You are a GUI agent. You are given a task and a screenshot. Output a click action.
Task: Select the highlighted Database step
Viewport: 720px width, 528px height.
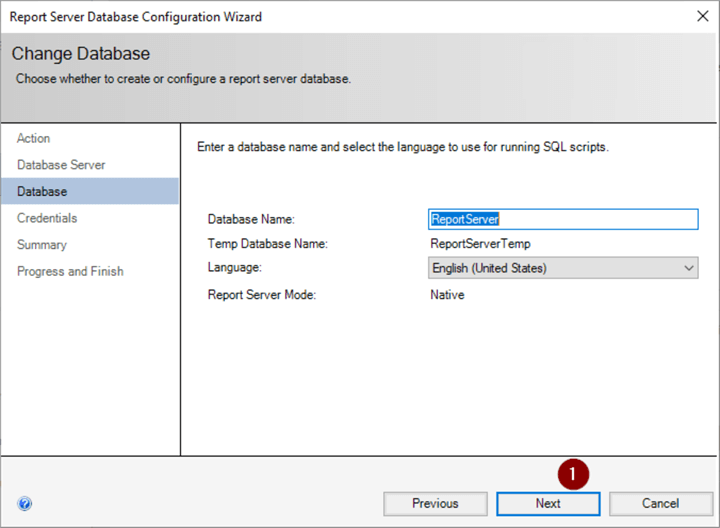tap(42, 191)
